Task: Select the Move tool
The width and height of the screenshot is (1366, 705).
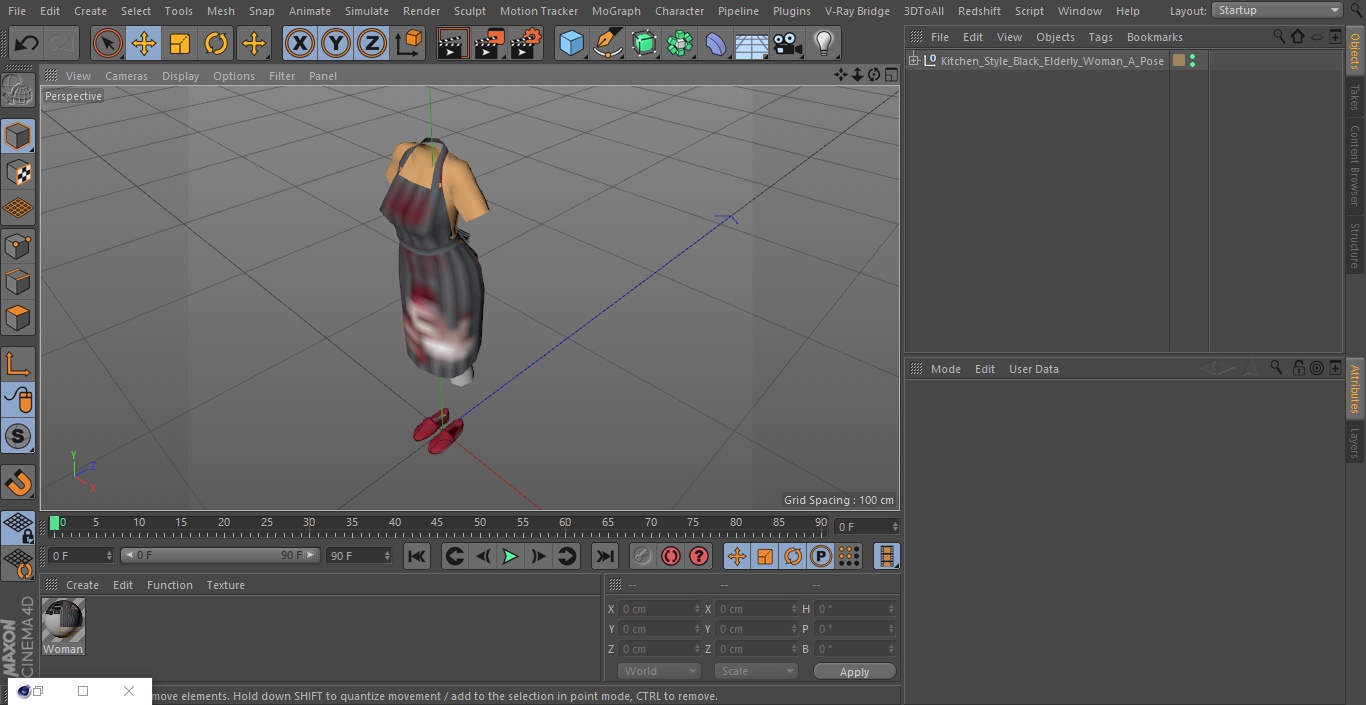Action: 144,43
